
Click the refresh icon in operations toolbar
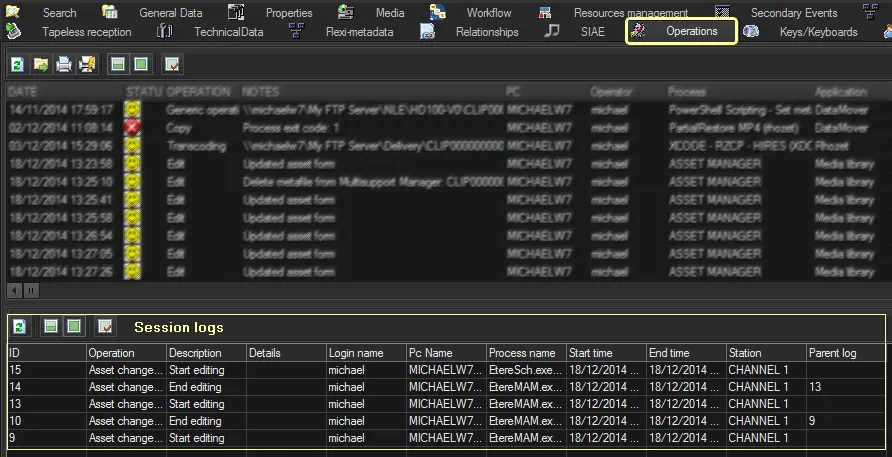(17, 65)
